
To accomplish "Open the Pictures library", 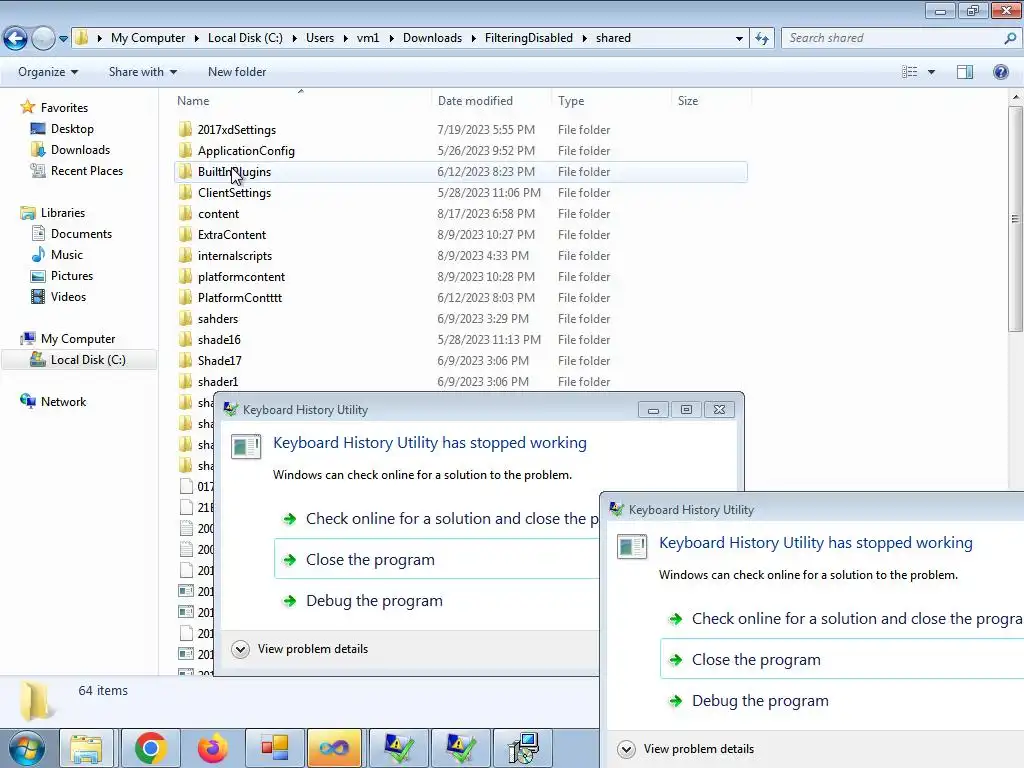I will (x=72, y=276).
